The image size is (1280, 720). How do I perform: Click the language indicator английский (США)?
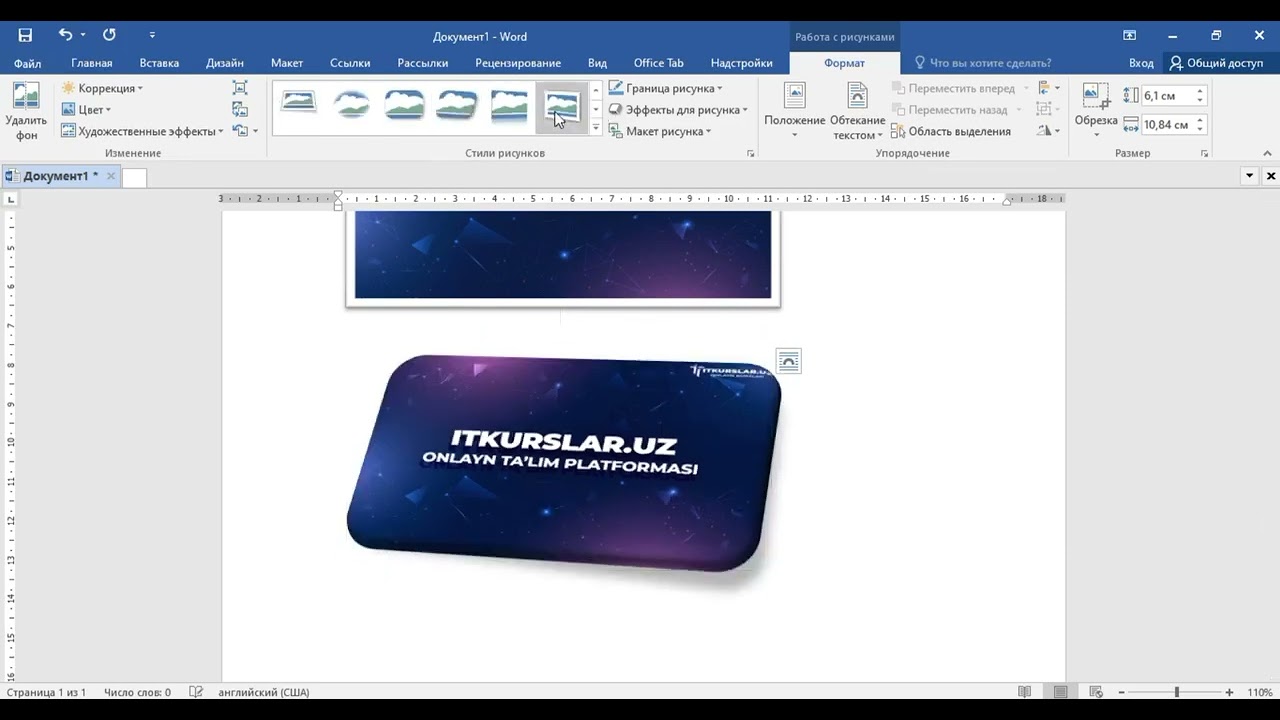coord(264,692)
